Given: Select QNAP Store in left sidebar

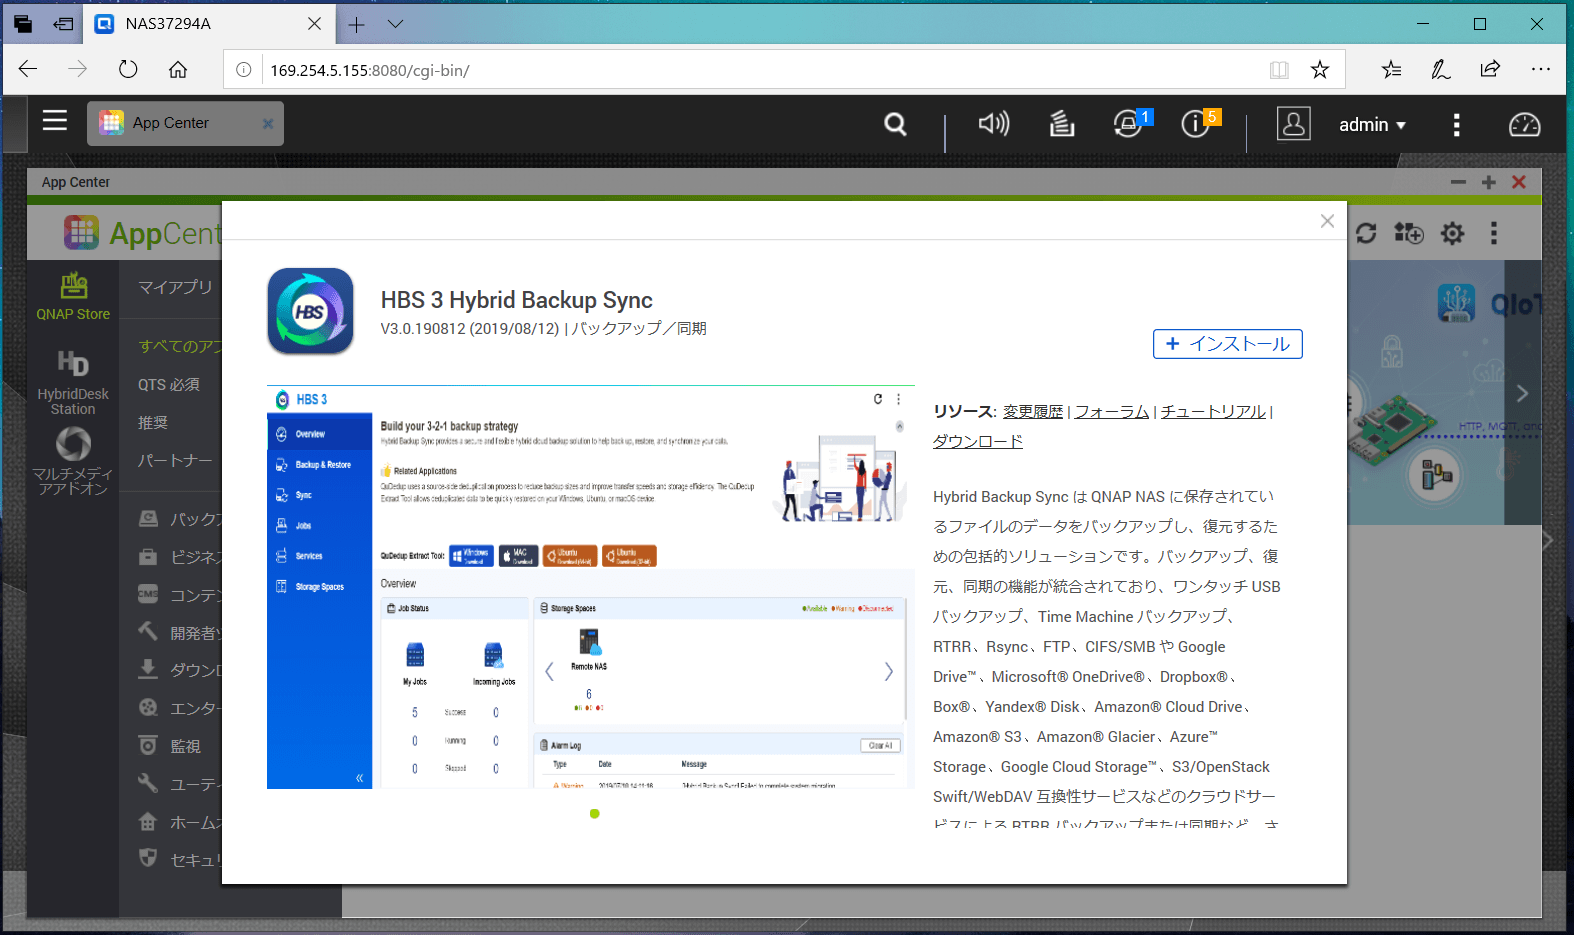Looking at the screenshot, I should [x=73, y=296].
